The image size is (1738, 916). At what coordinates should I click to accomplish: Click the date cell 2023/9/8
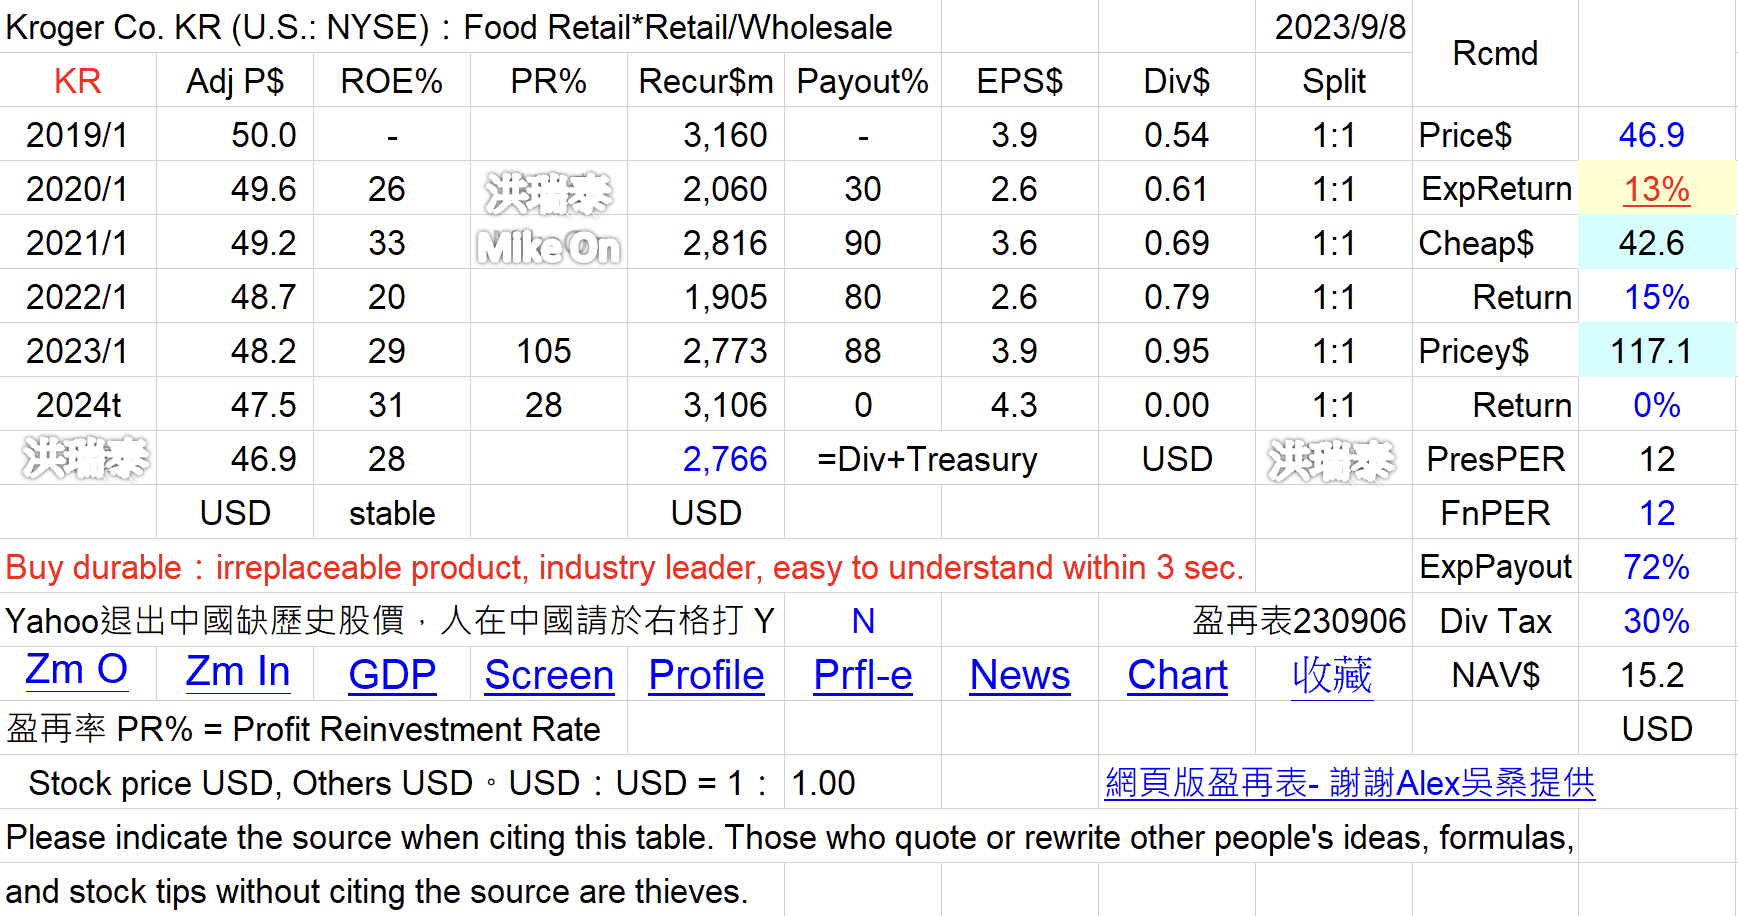tap(1340, 27)
